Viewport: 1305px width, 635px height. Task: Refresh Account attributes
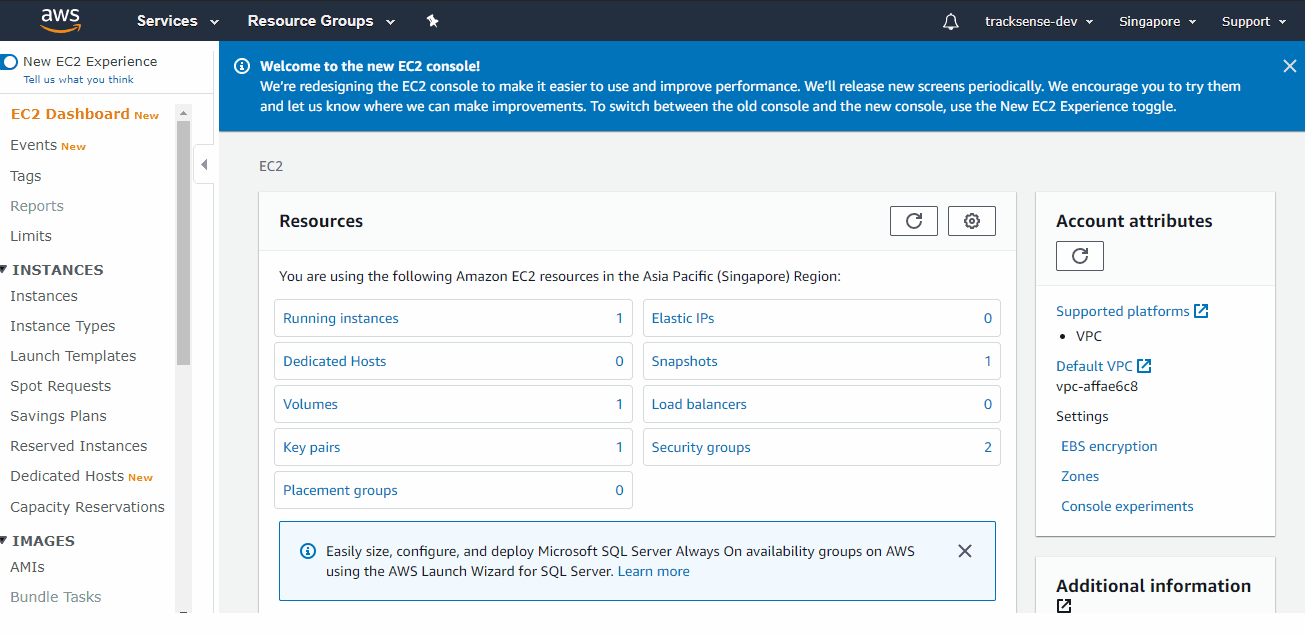point(1080,256)
